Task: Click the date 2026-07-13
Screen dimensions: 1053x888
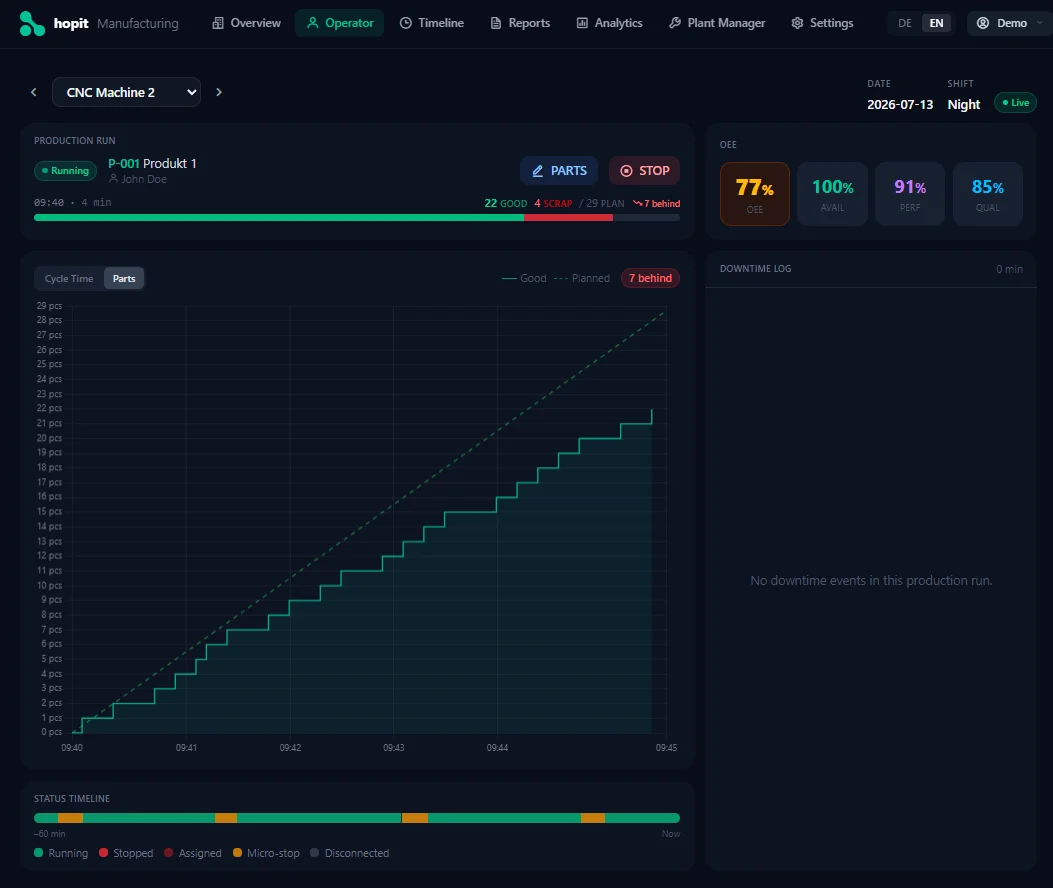Action: [x=900, y=105]
